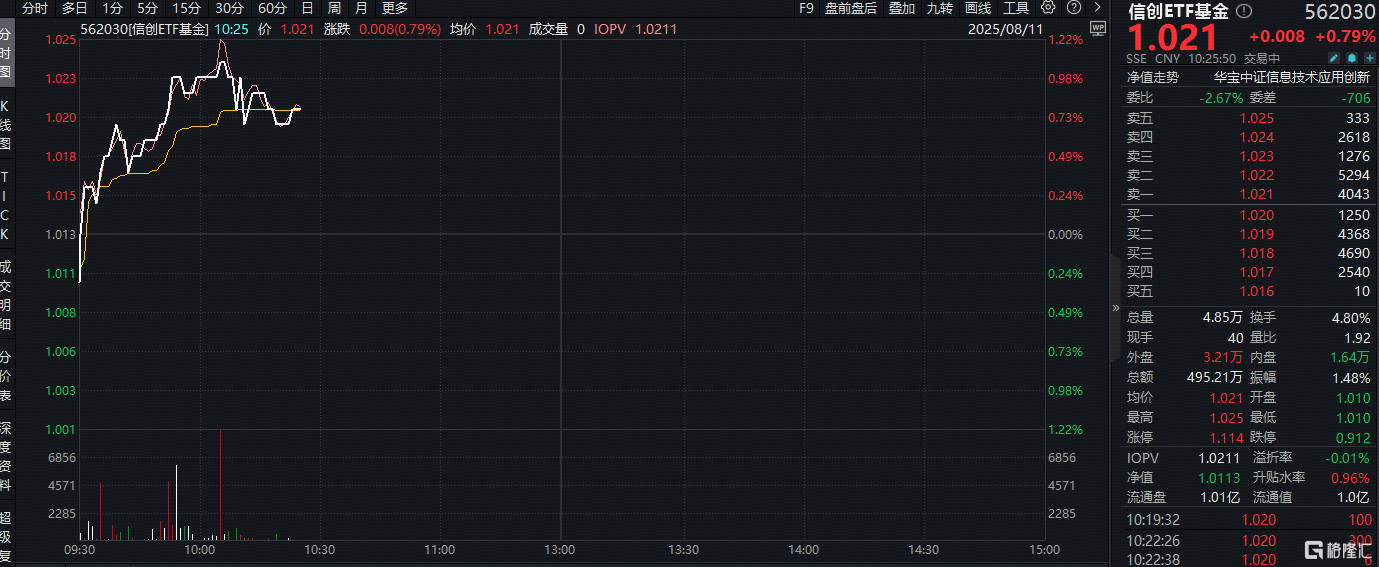Click 净值走势 tab in quote panel
This screenshot has height=567, width=1379.
1153,77
